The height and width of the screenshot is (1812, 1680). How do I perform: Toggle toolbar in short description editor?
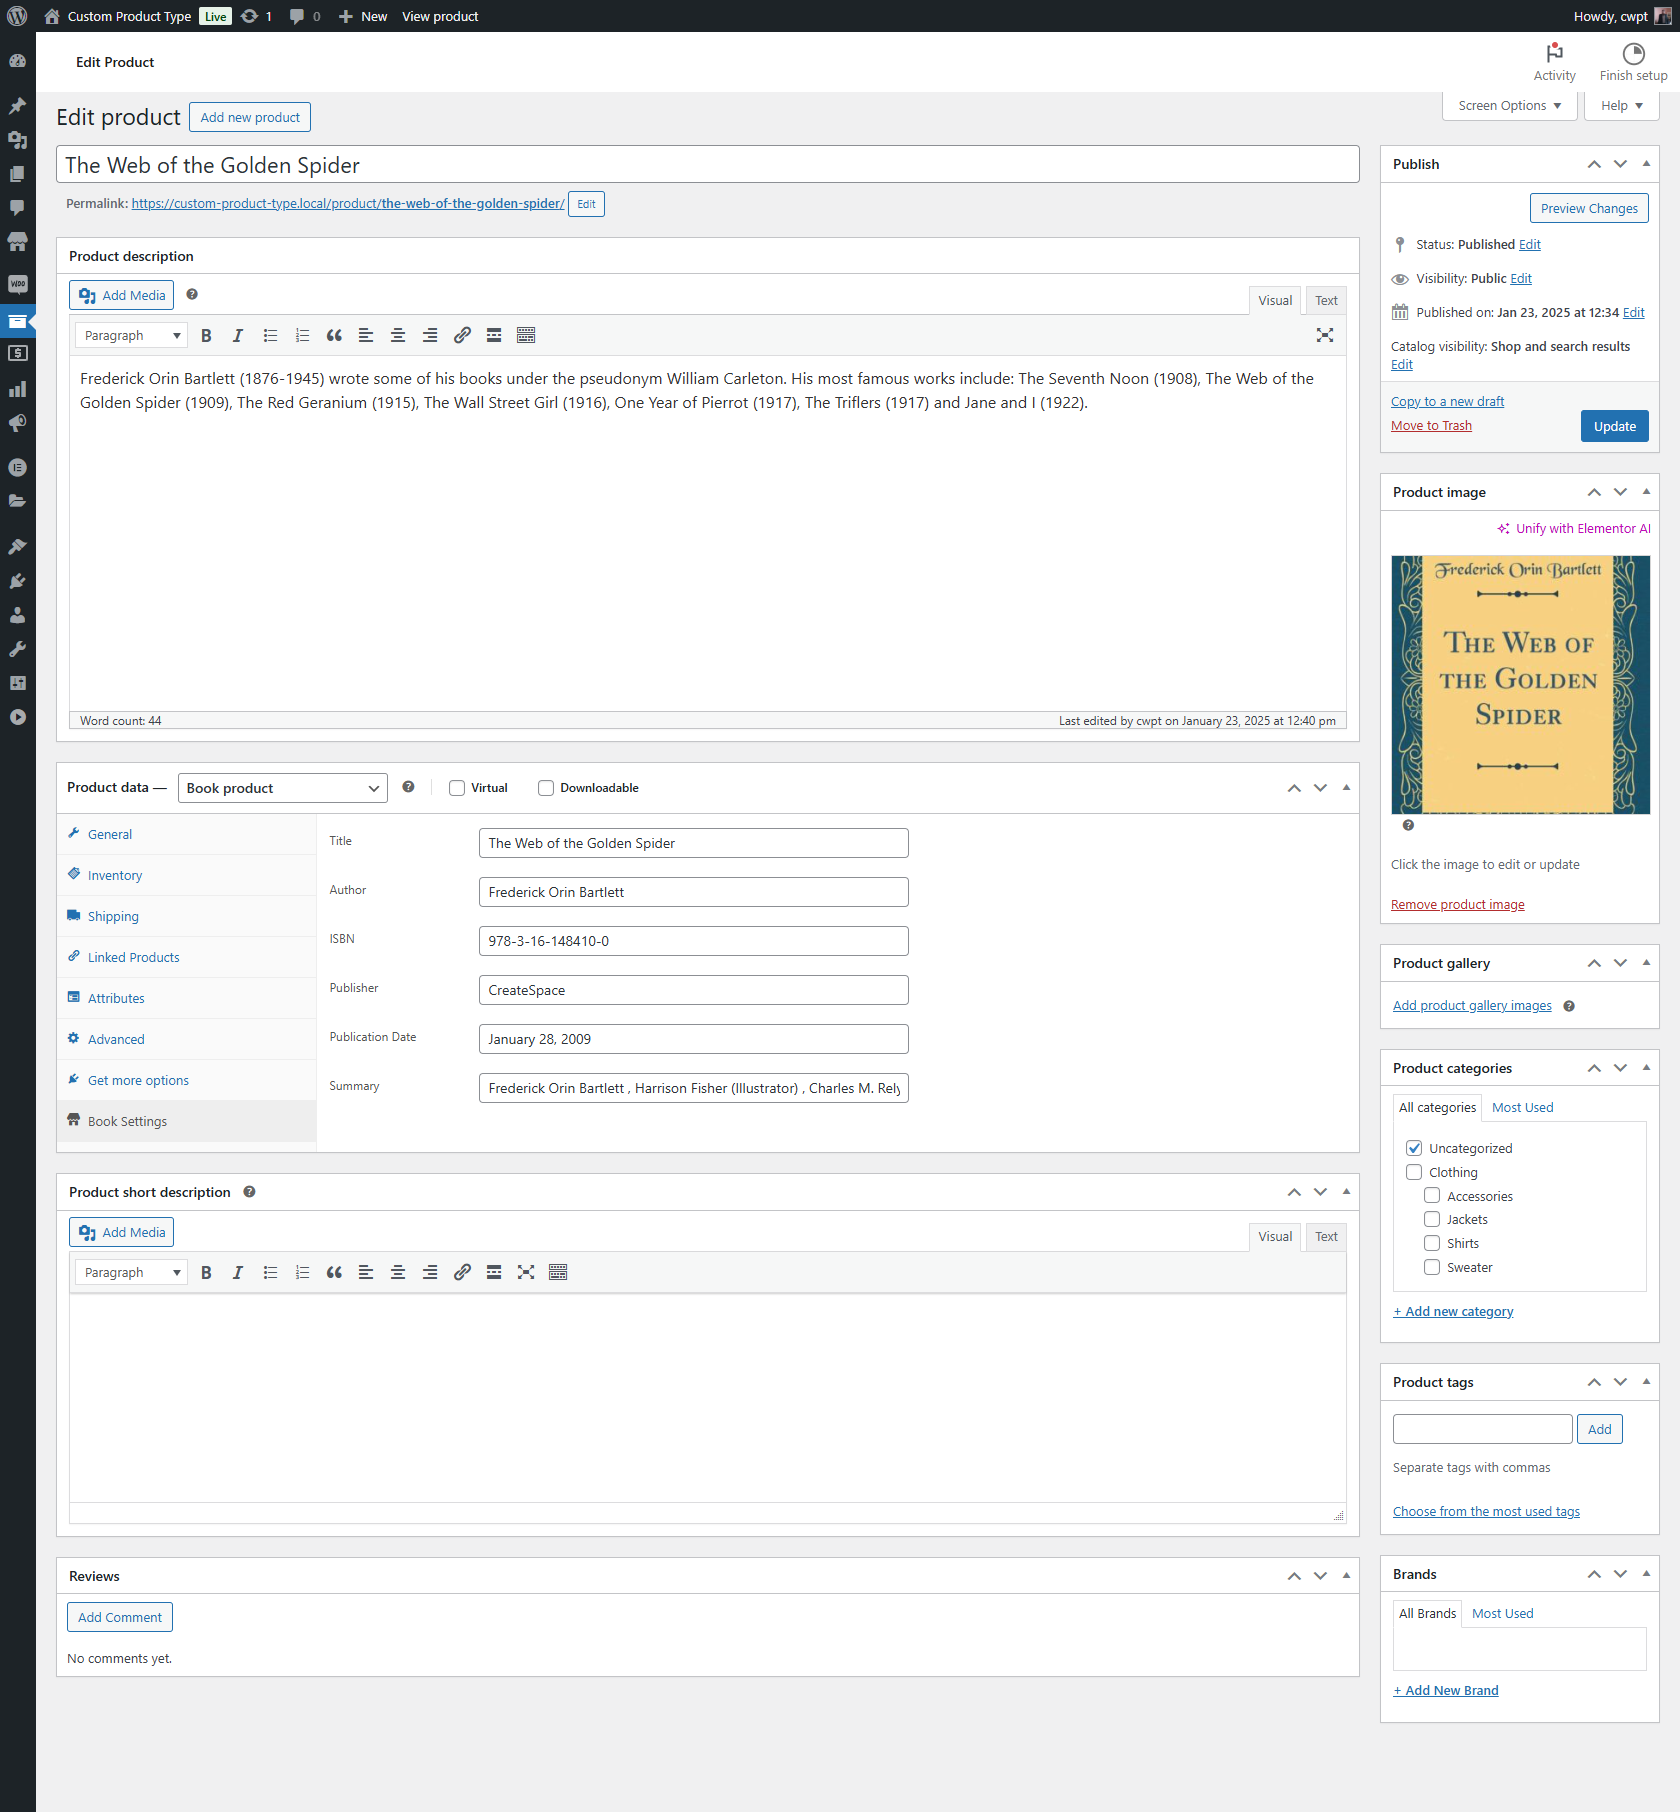[x=558, y=1273]
